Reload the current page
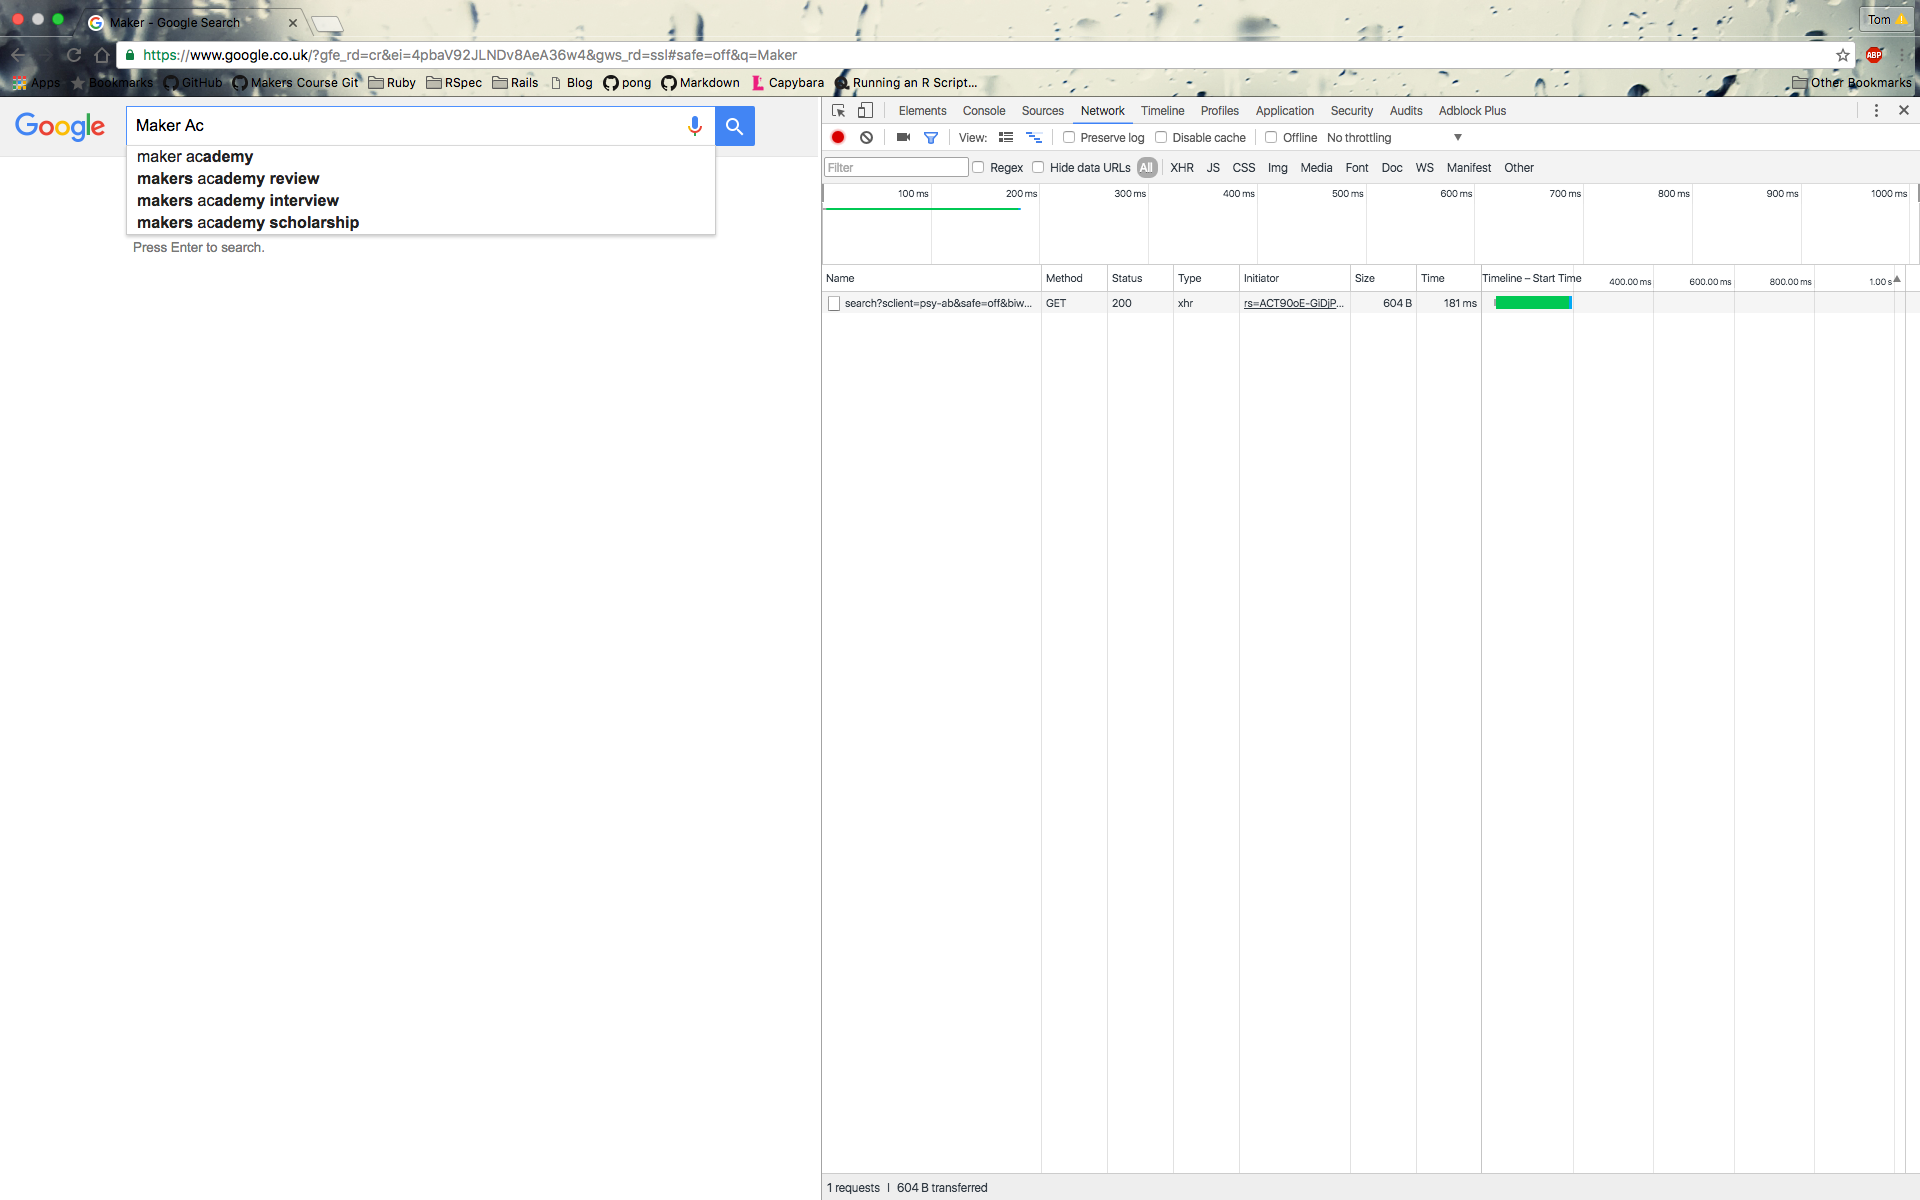This screenshot has width=1920, height=1200. 74,55
